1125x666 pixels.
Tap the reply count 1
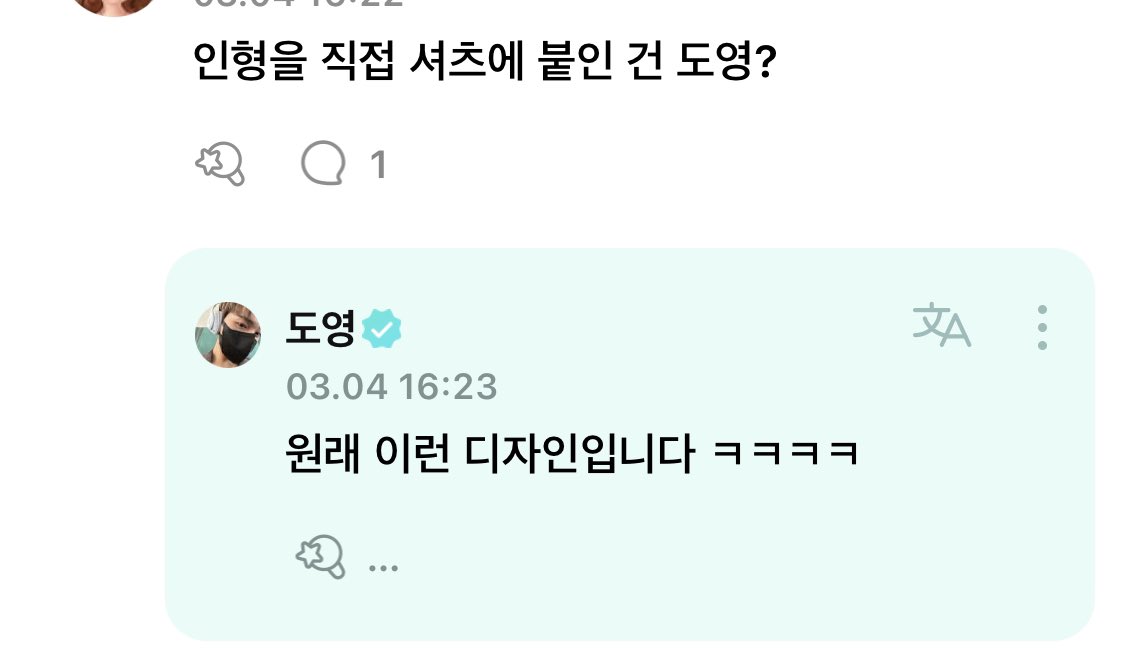point(379,164)
